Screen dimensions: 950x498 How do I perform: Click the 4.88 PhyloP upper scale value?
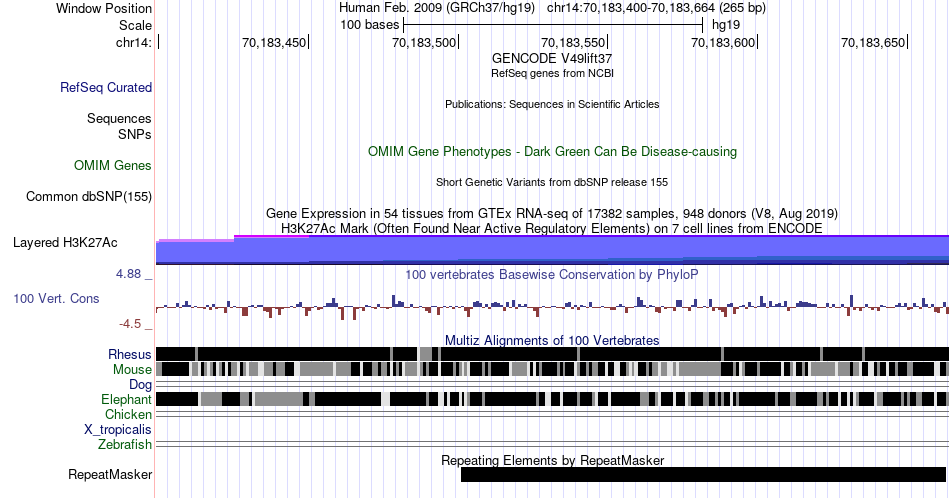click(x=128, y=274)
